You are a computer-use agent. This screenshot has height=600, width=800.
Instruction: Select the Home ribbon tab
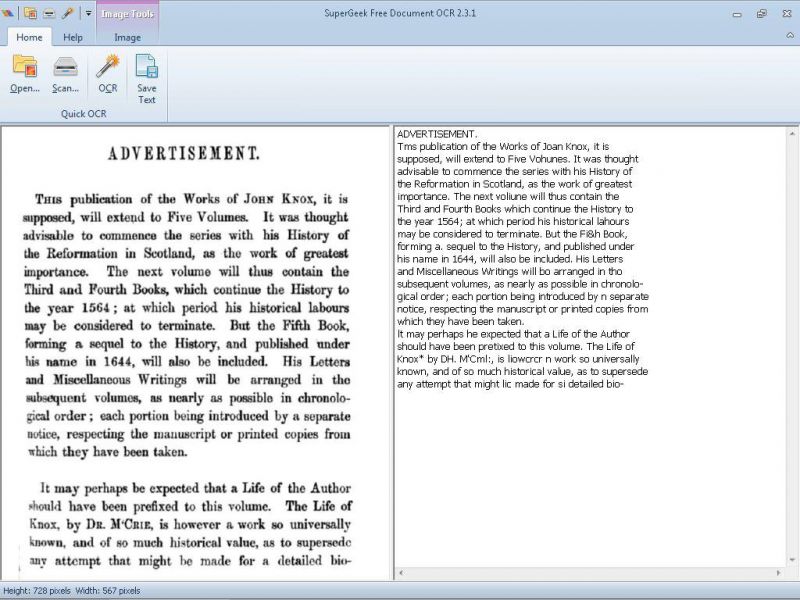29,37
